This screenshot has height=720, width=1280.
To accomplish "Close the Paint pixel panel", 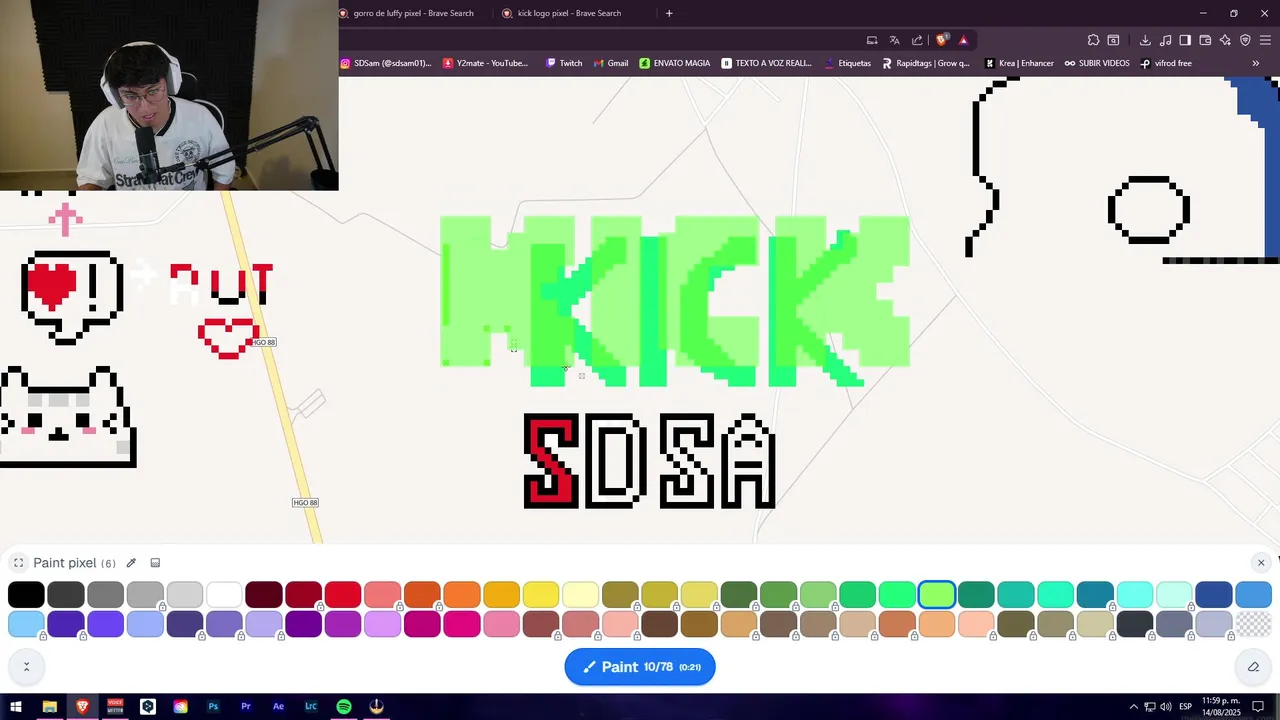I will (x=1261, y=563).
